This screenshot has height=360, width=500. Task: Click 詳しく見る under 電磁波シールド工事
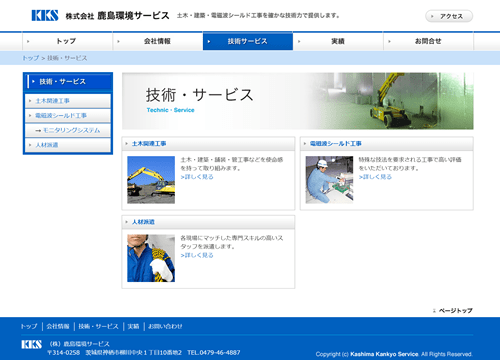[x=375, y=177]
